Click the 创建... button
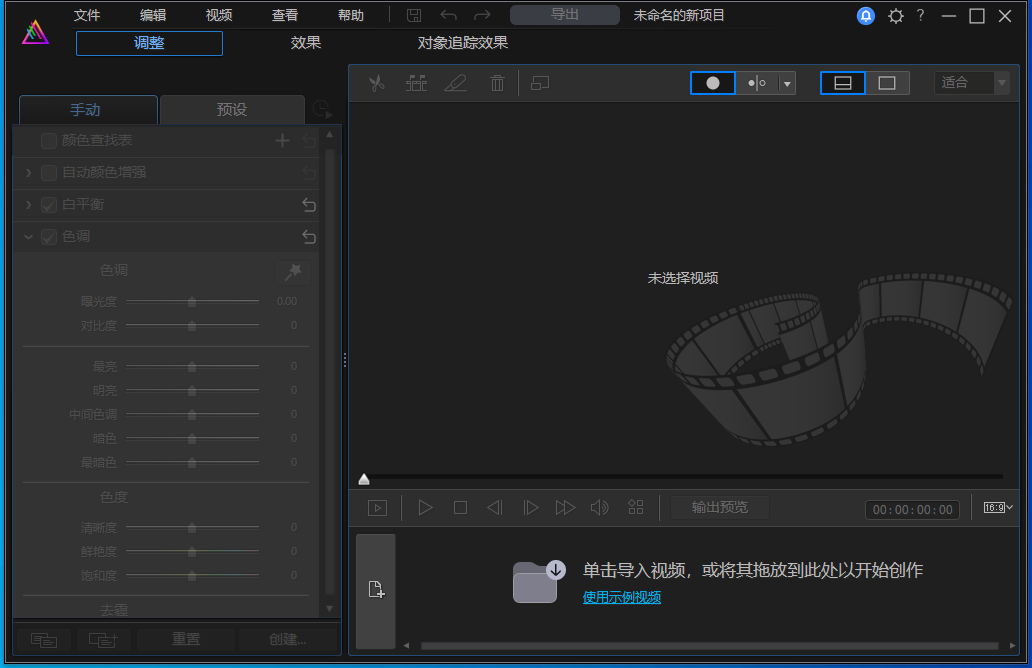1032x668 pixels. (288, 639)
